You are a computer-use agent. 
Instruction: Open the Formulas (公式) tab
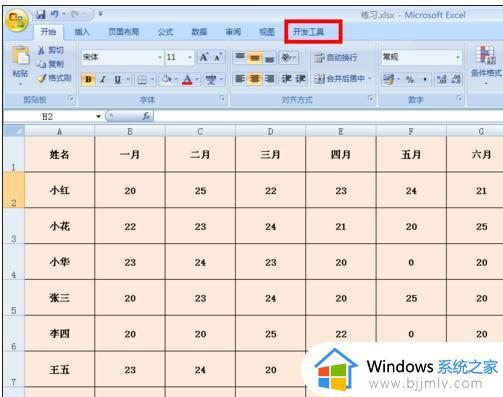click(x=165, y=32)
